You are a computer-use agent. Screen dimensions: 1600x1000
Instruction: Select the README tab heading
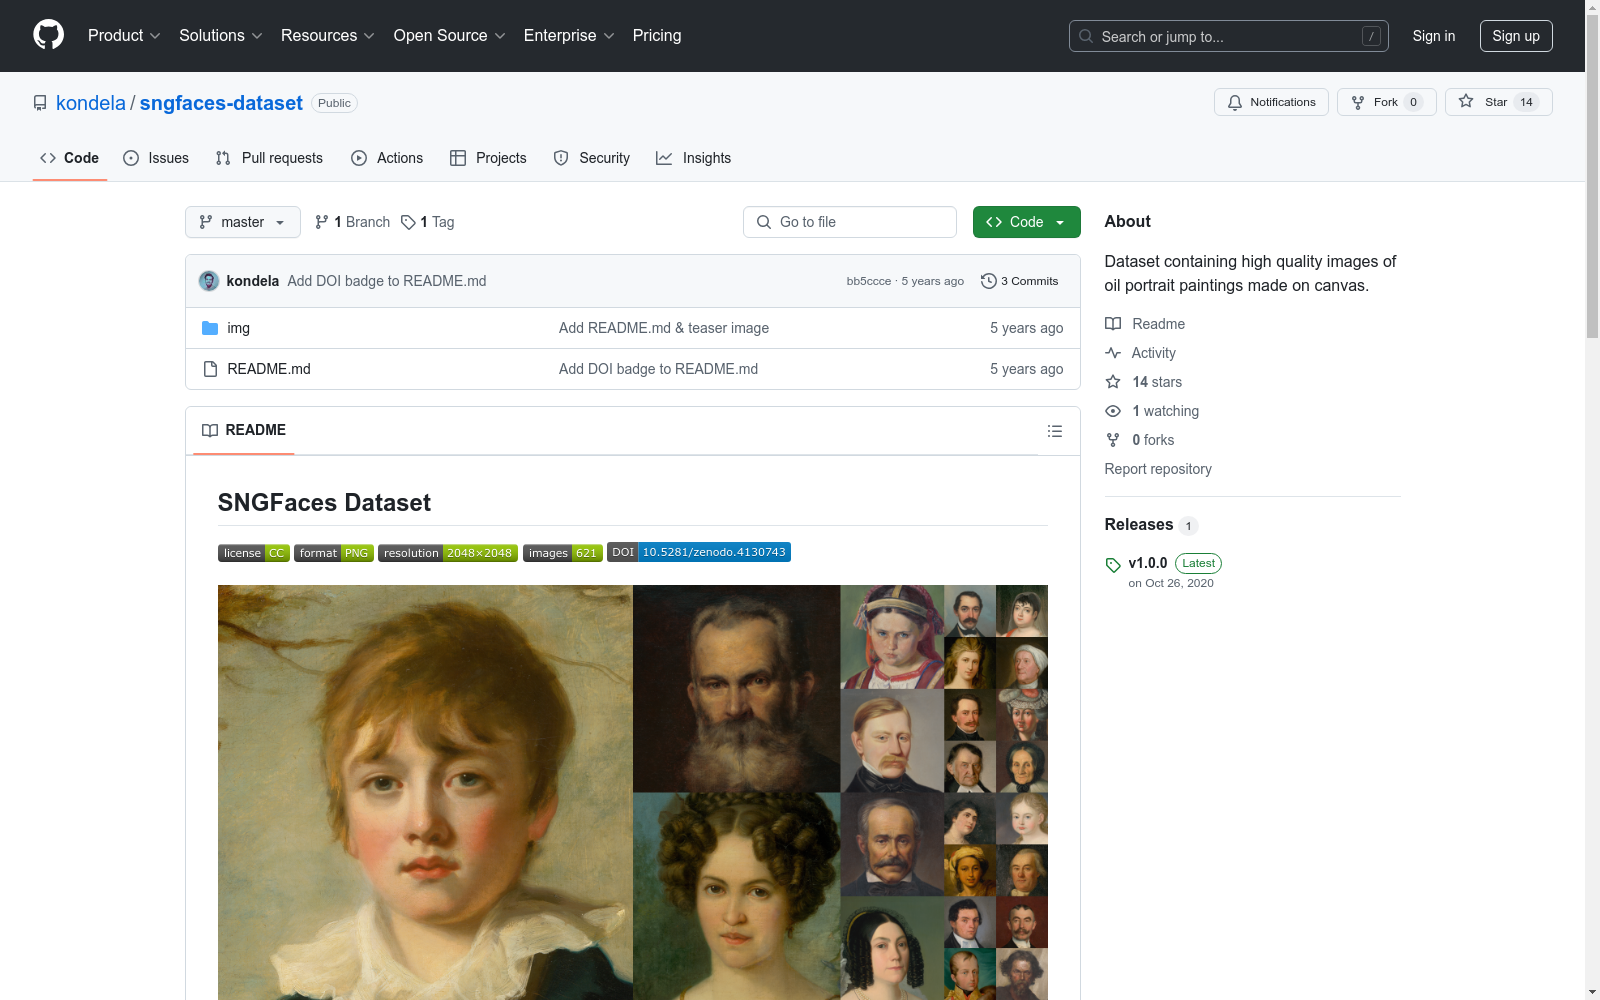pyautogui.click(x=244, y=430)
